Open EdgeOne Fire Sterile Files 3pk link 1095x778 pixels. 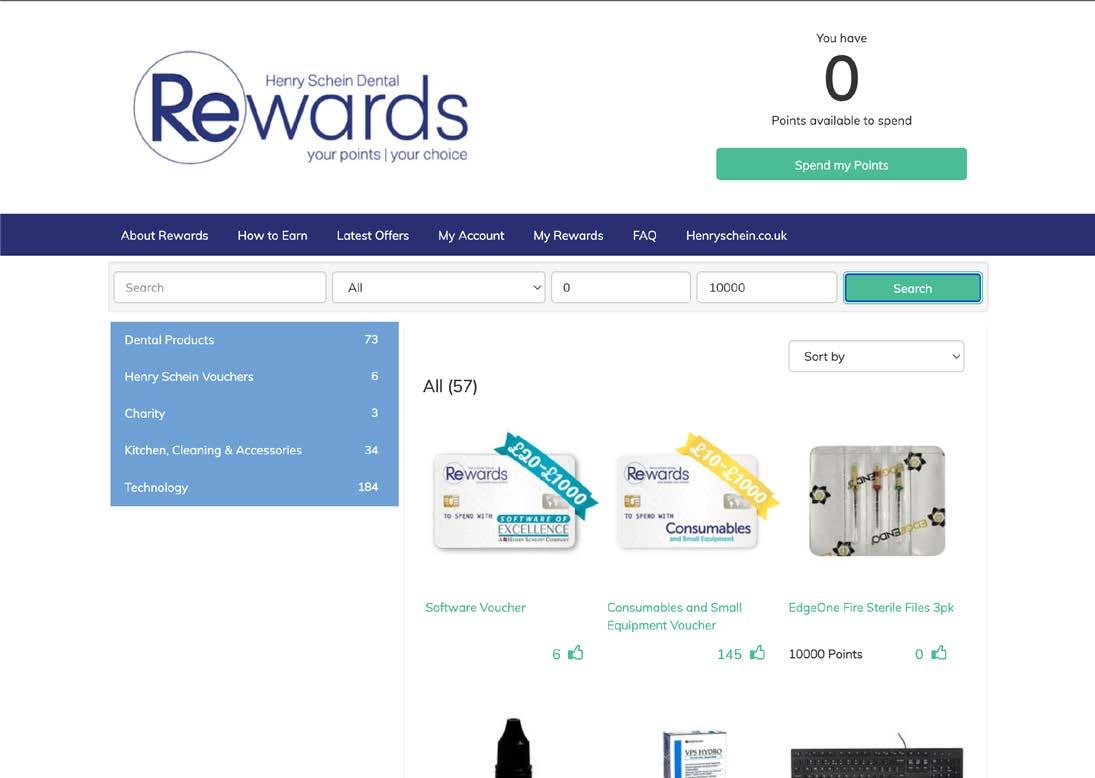pos(871,608)
